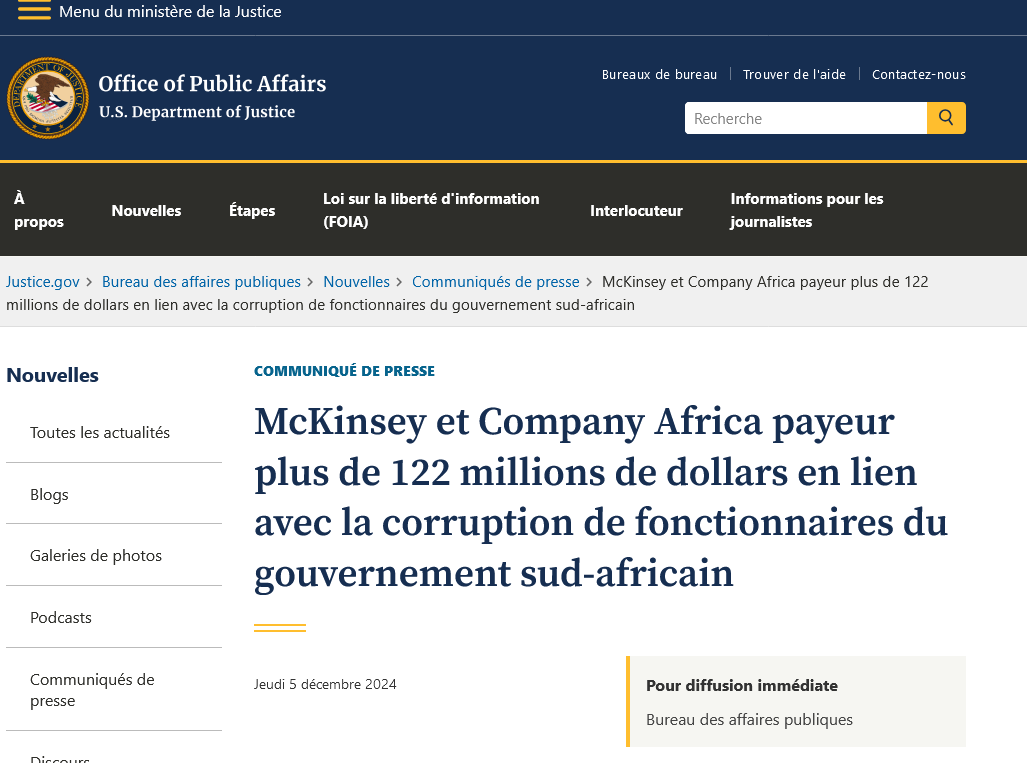Viewport: 1027px width, 763px height.
Task: Click the date 'Jeudi 5 décembre 2024'
Action: [325, 684]
